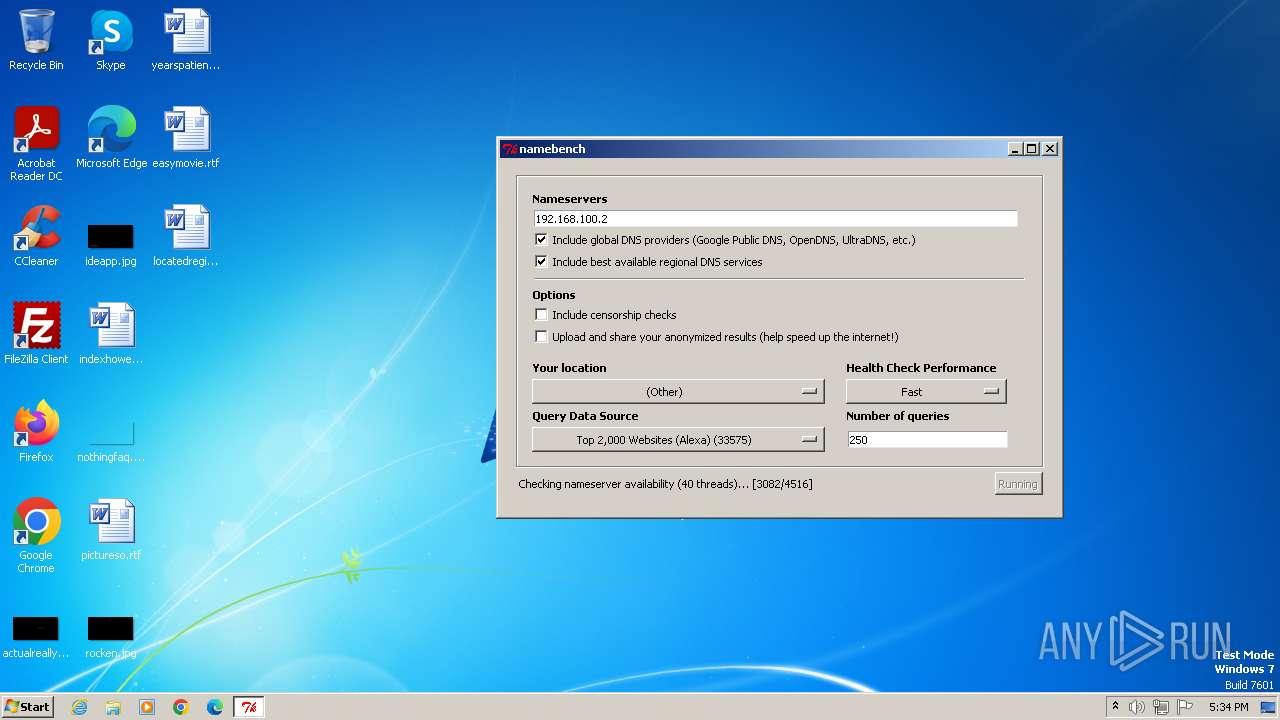1280x720 pixels.
Task: Uncheck Include global DNS providers
Action: click(541, 240)
